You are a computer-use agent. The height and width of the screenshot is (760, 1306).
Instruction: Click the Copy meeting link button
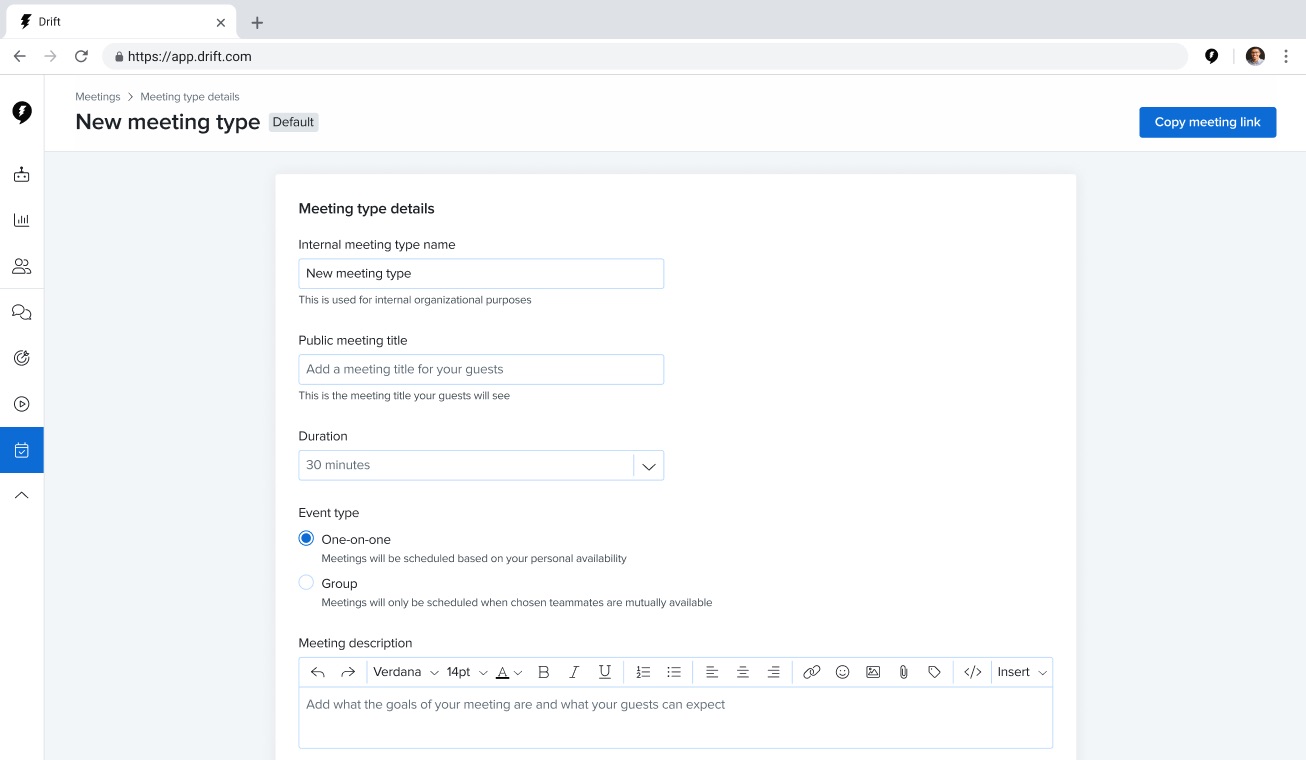tap(1207, 122)
